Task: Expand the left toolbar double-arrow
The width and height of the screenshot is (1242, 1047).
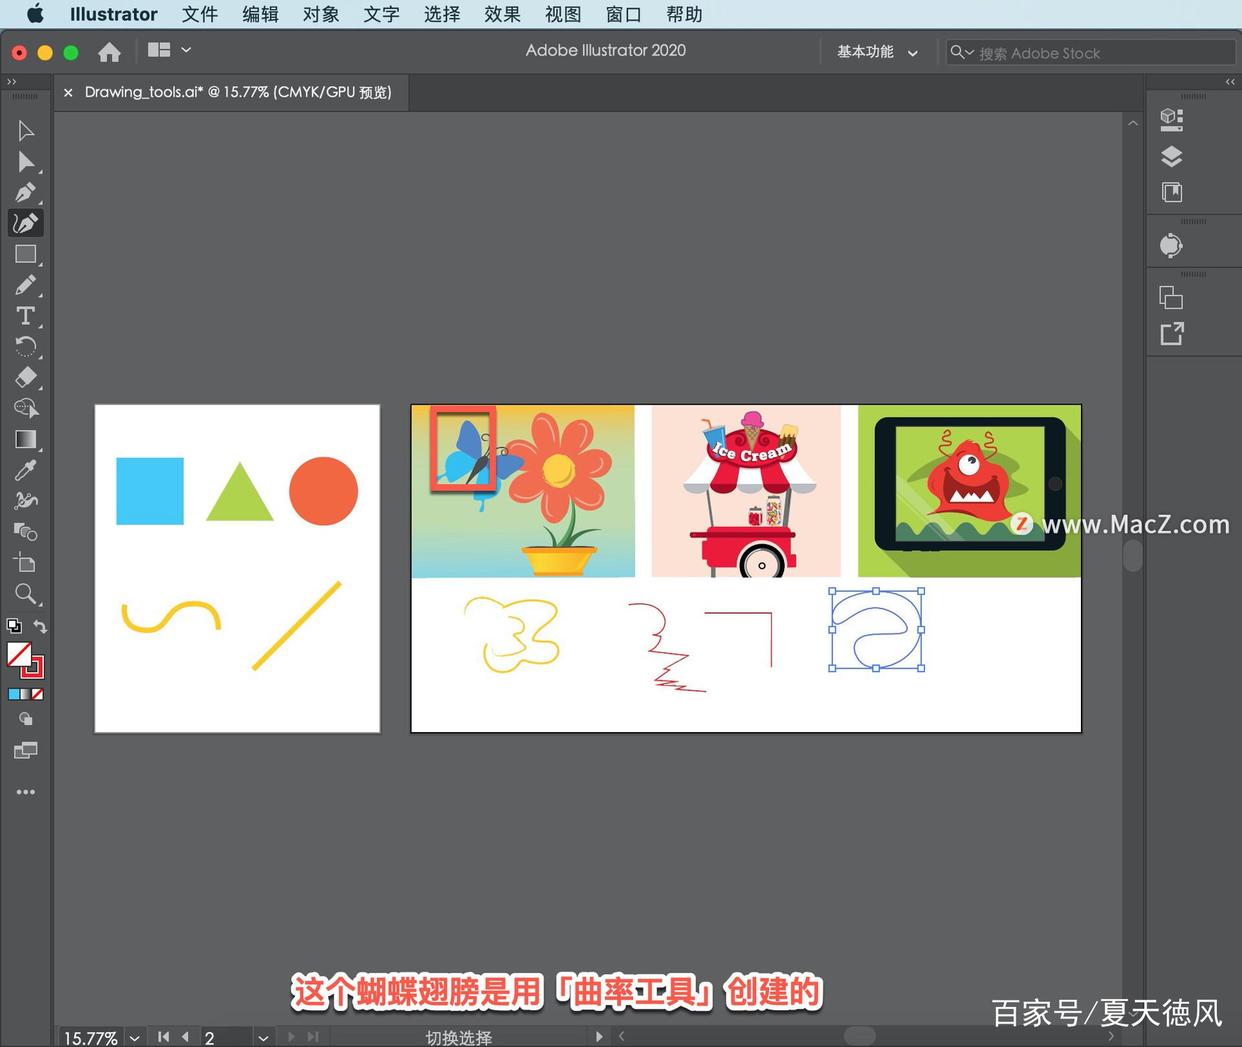Action: (x=12, y=82)
